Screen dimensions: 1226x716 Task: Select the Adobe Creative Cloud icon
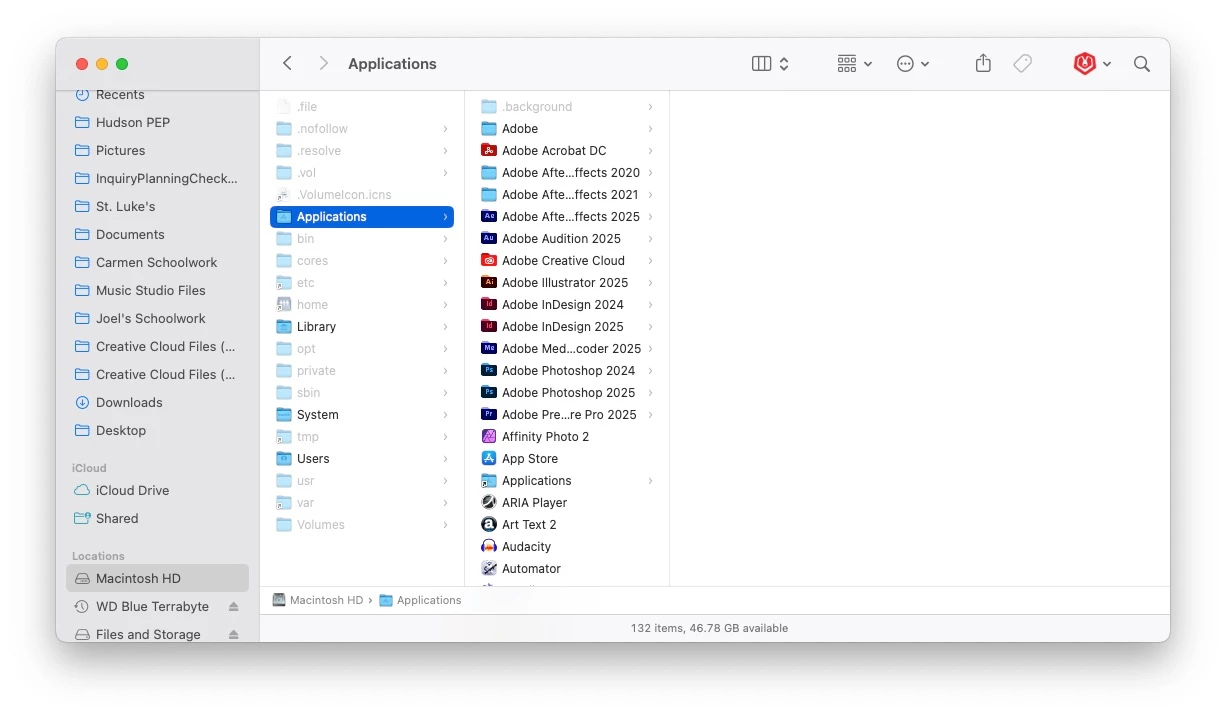click(x=489, y=260)
